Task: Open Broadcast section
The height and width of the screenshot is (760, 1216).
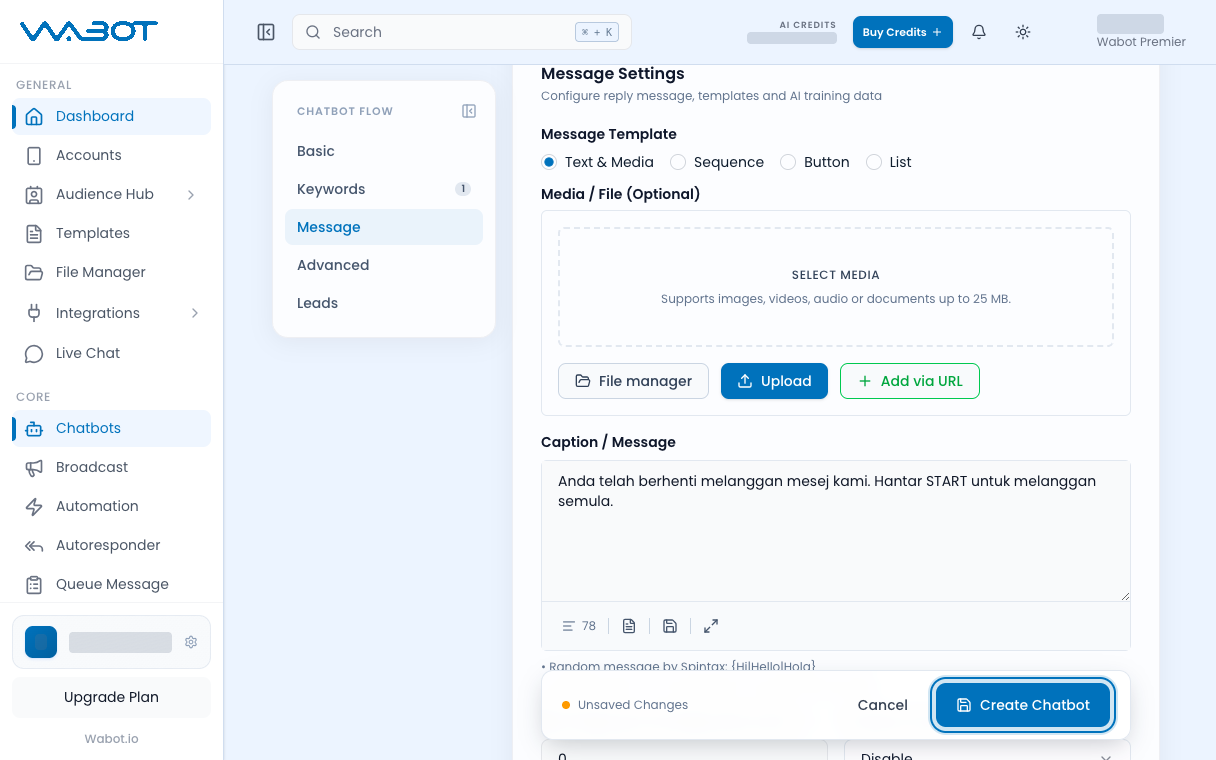Action: (x=111, y=467)
